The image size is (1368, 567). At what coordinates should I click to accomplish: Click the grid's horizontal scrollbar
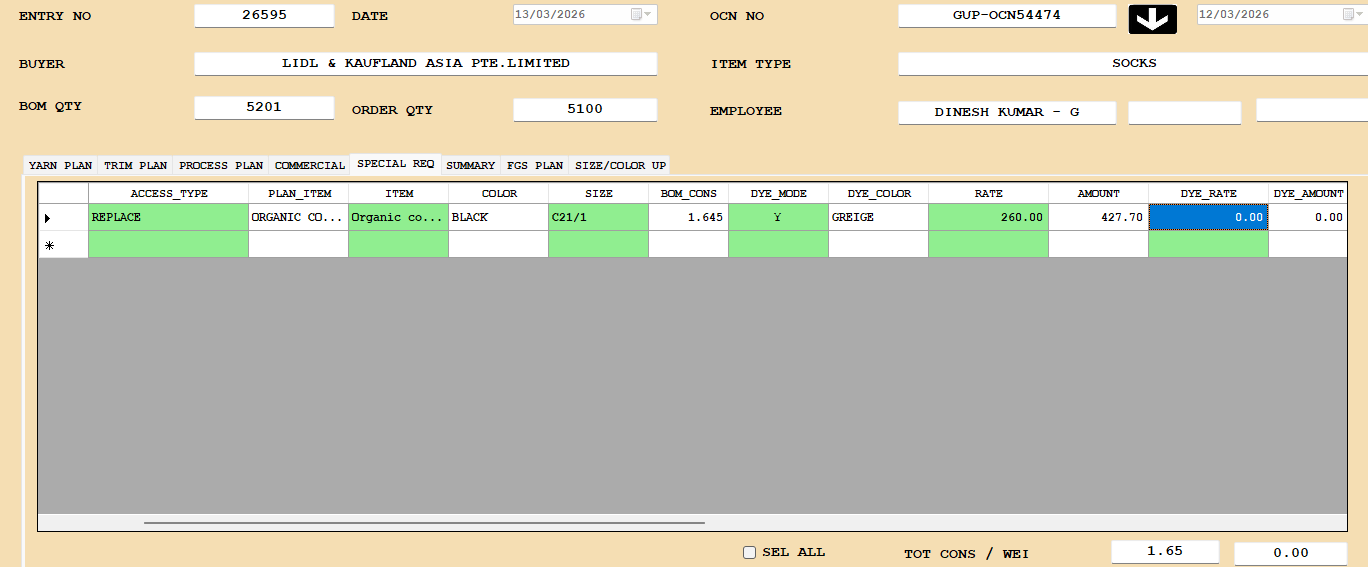[424, 522]
